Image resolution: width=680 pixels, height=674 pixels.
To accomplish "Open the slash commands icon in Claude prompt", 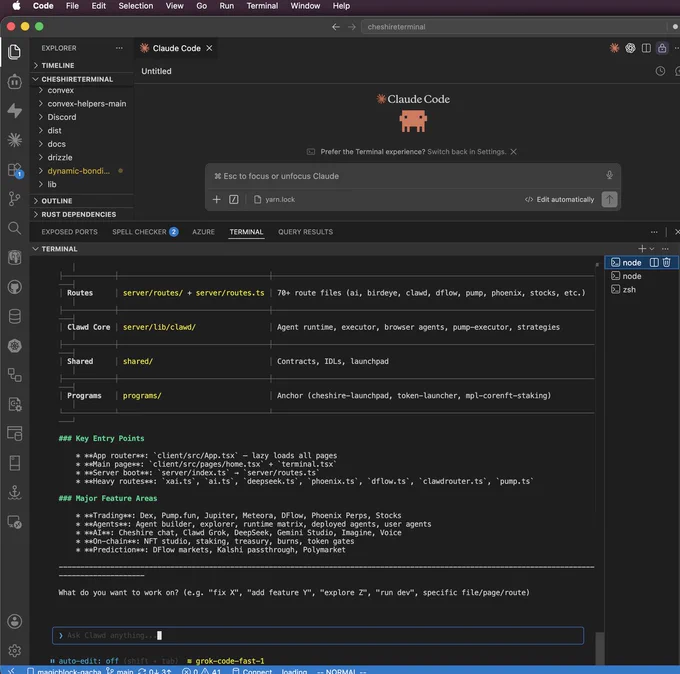I will 233,200.
